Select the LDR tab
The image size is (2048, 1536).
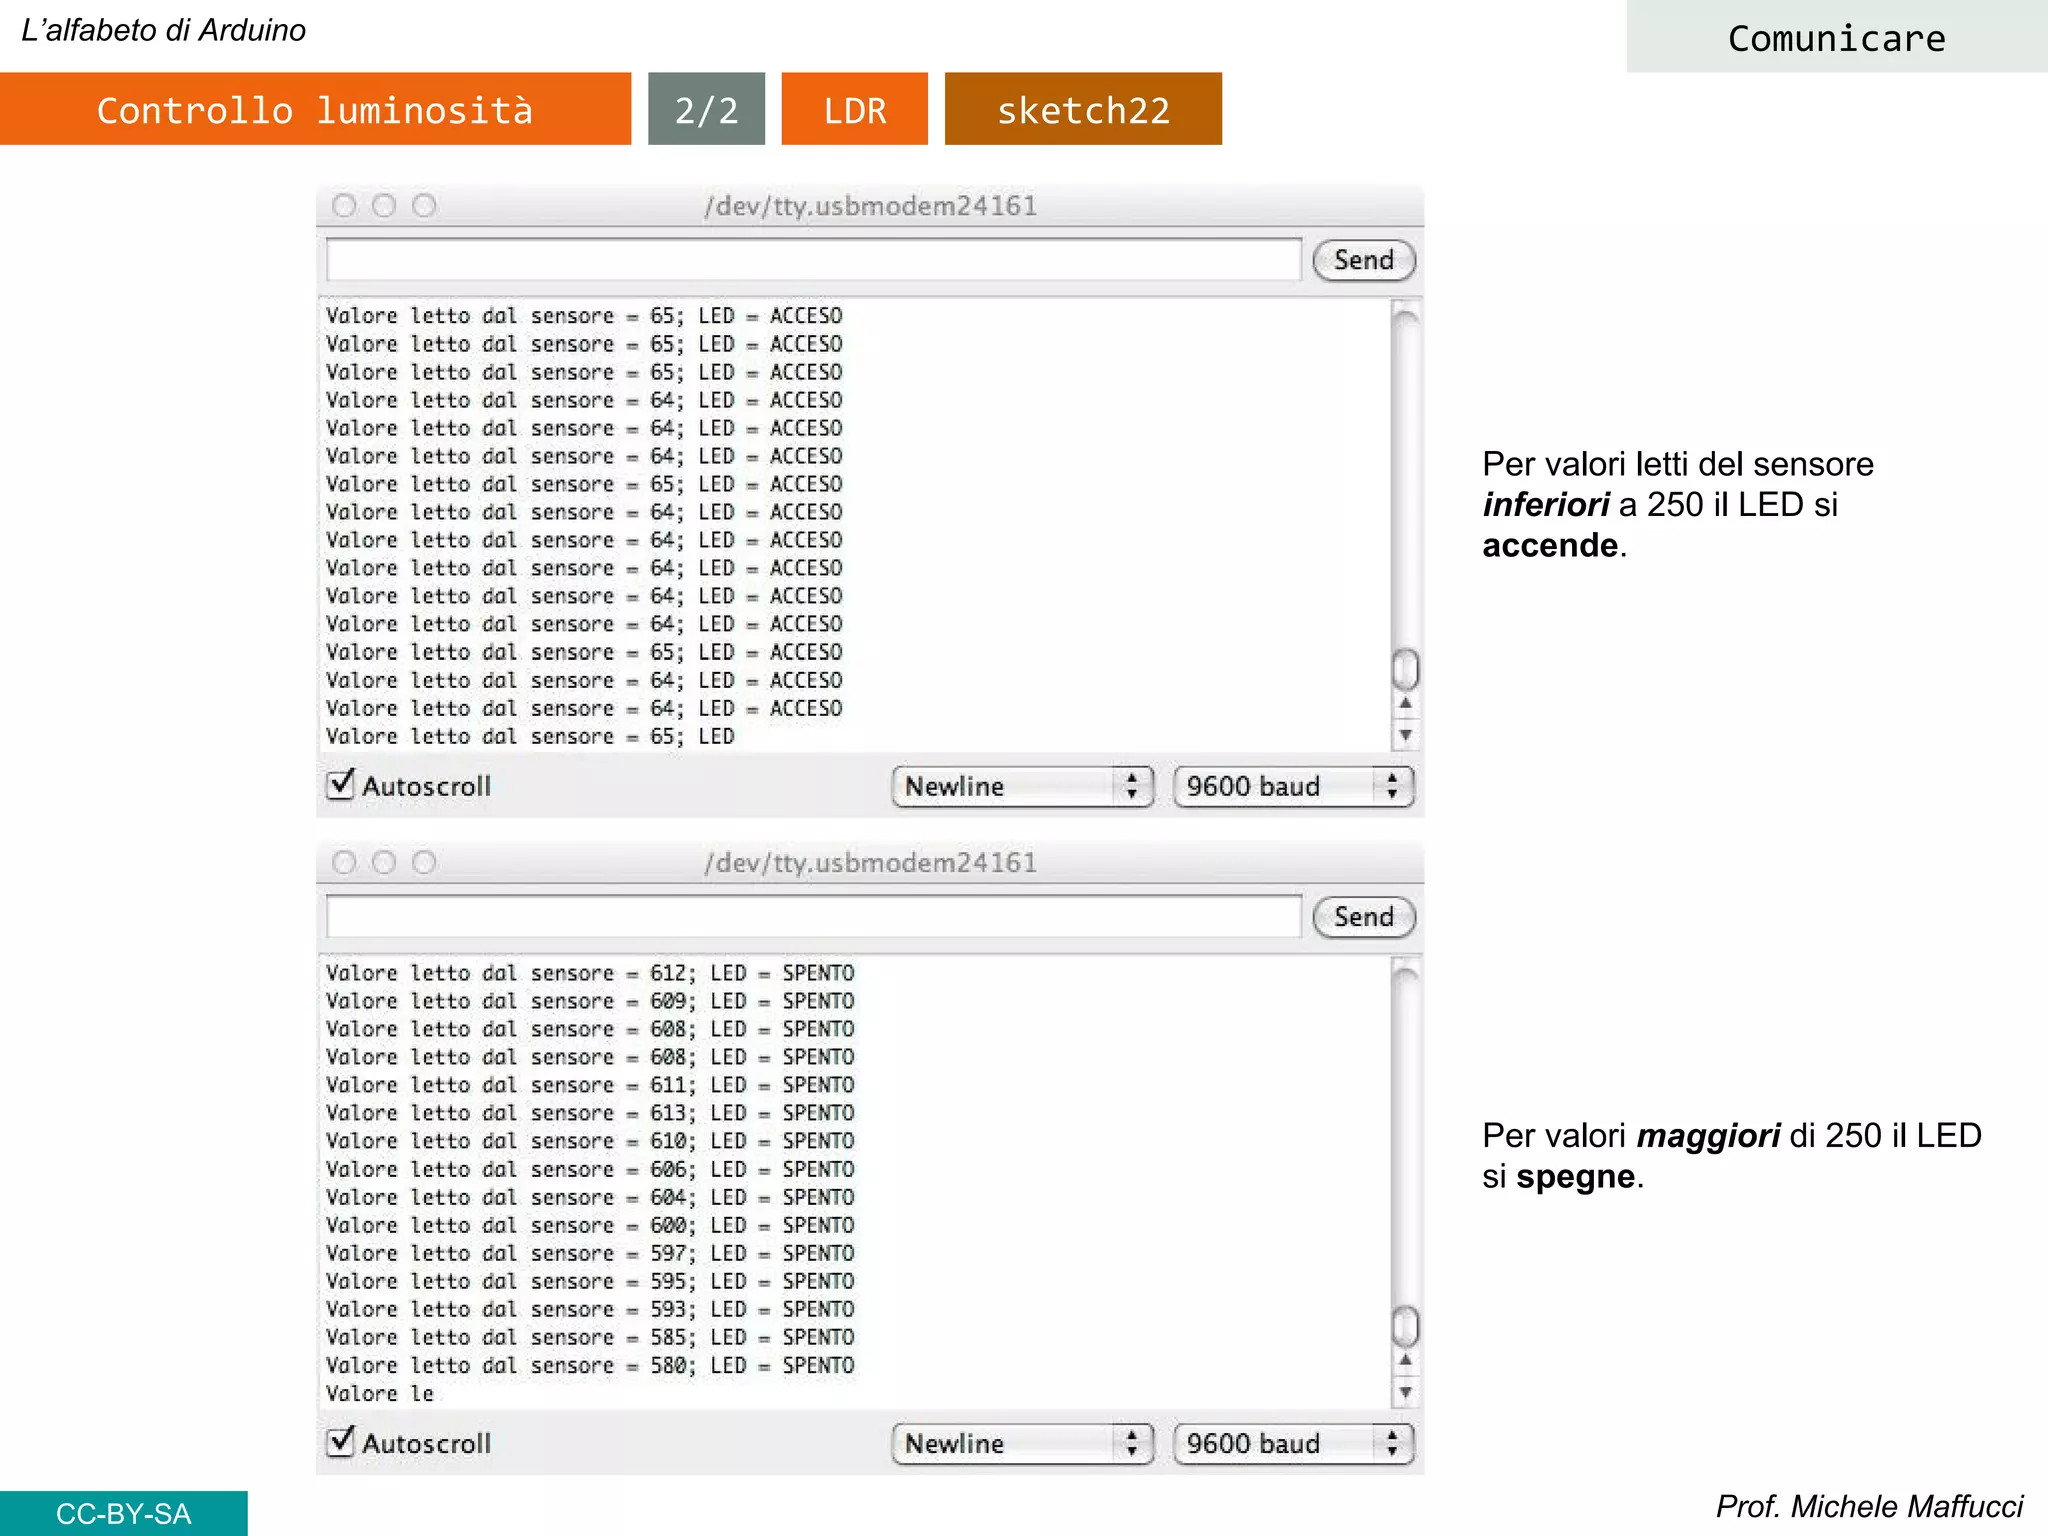coord(854,109)
